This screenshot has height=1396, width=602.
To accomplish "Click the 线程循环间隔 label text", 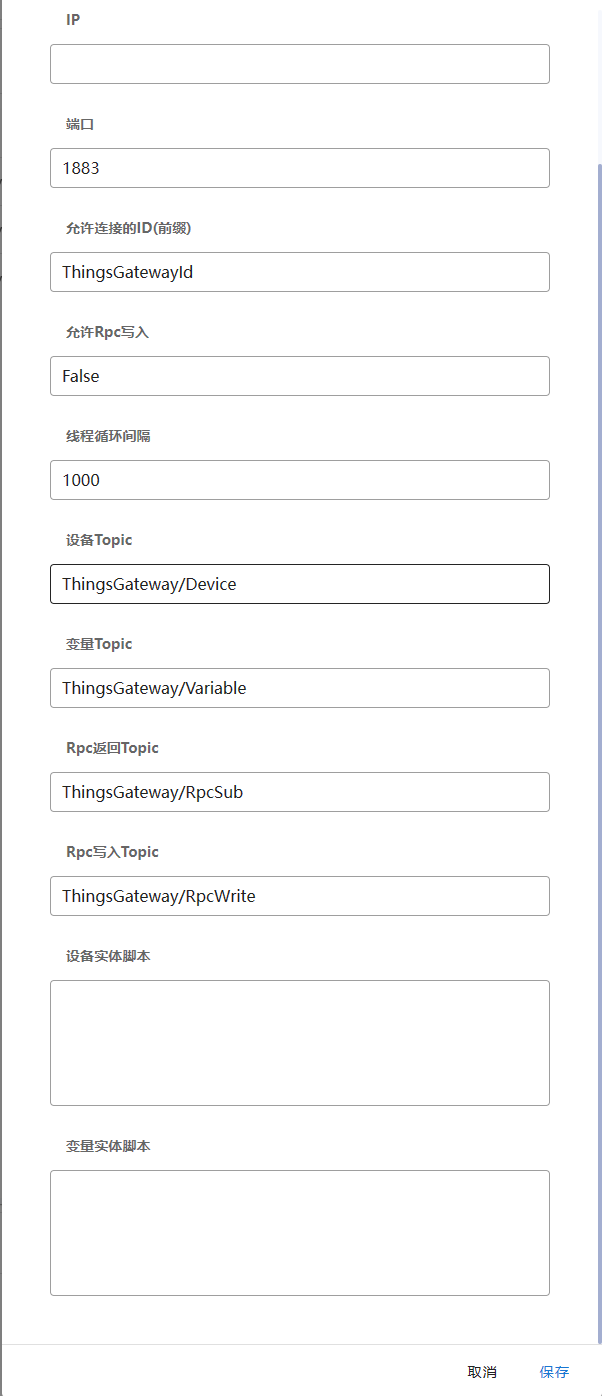I will 108,436.
